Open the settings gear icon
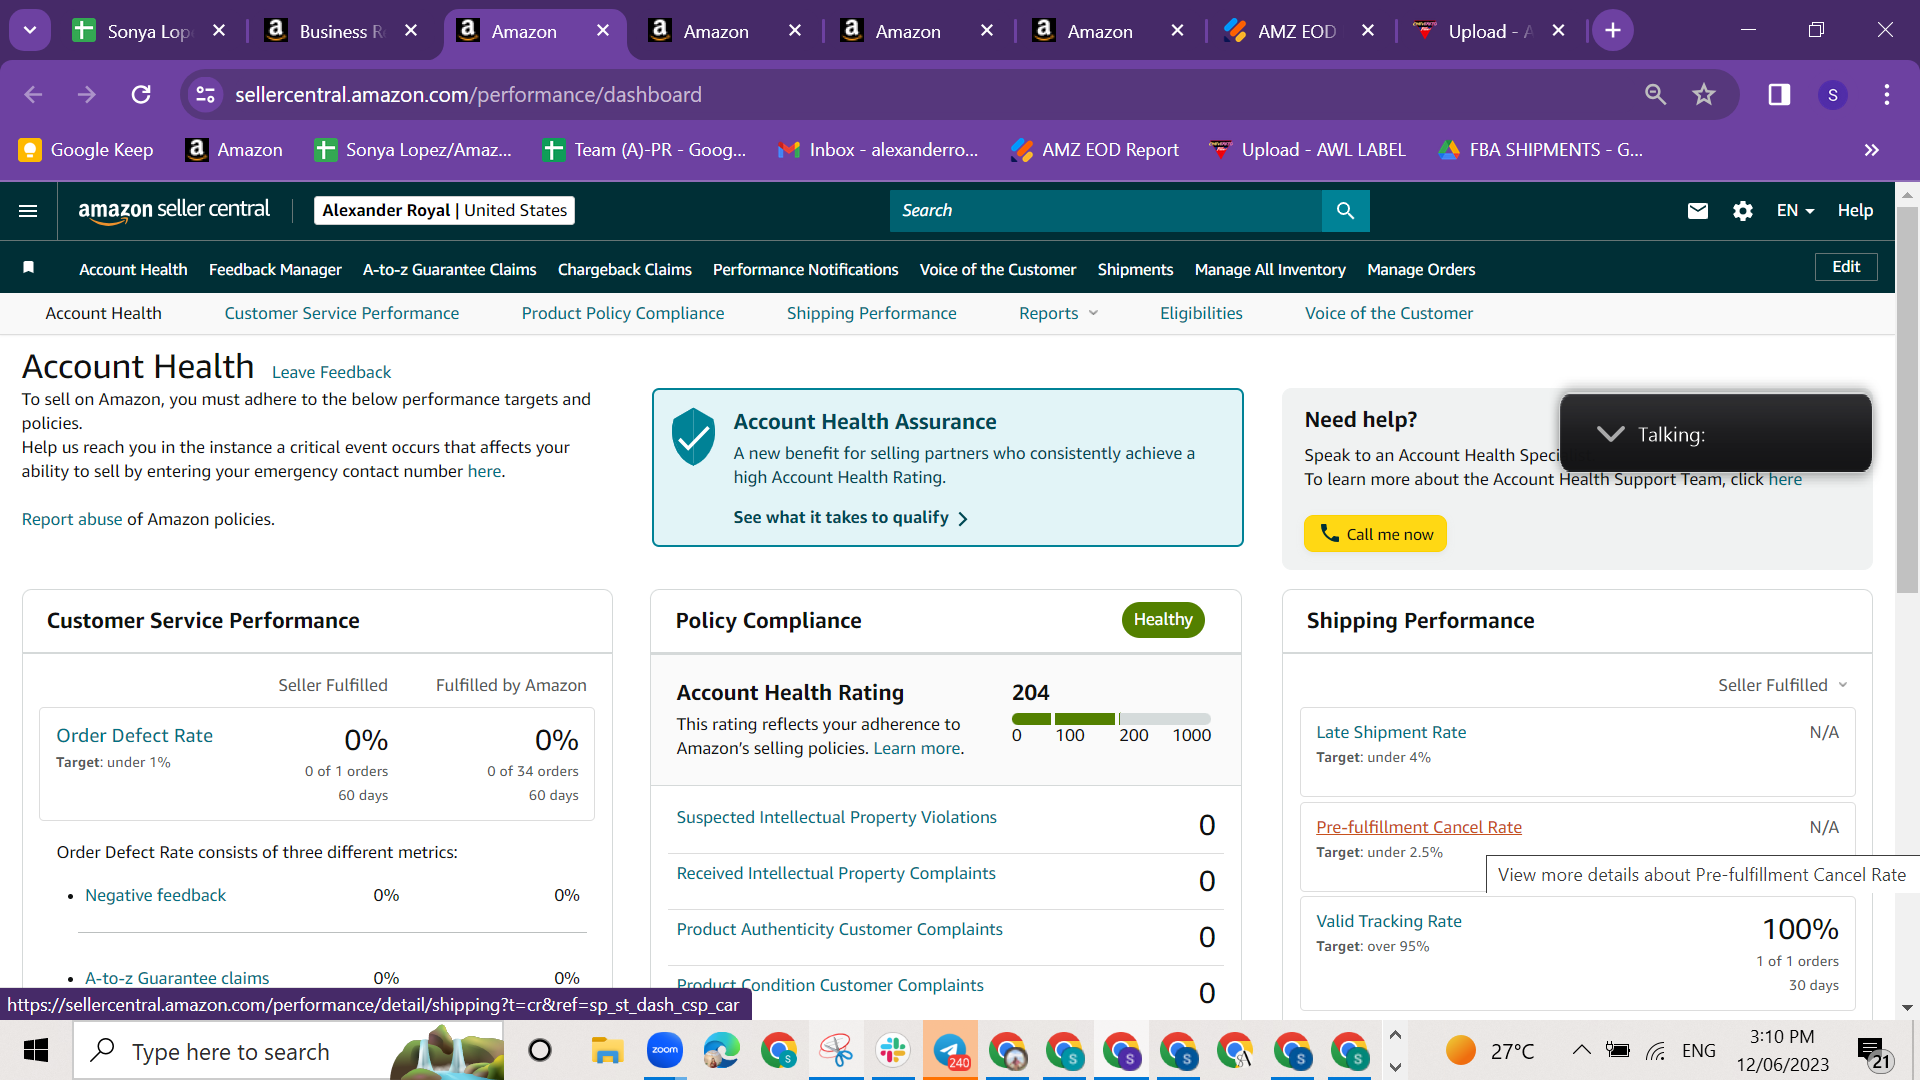The height and width of the screenshot is (1080, 1920). tap(1743, 211)
